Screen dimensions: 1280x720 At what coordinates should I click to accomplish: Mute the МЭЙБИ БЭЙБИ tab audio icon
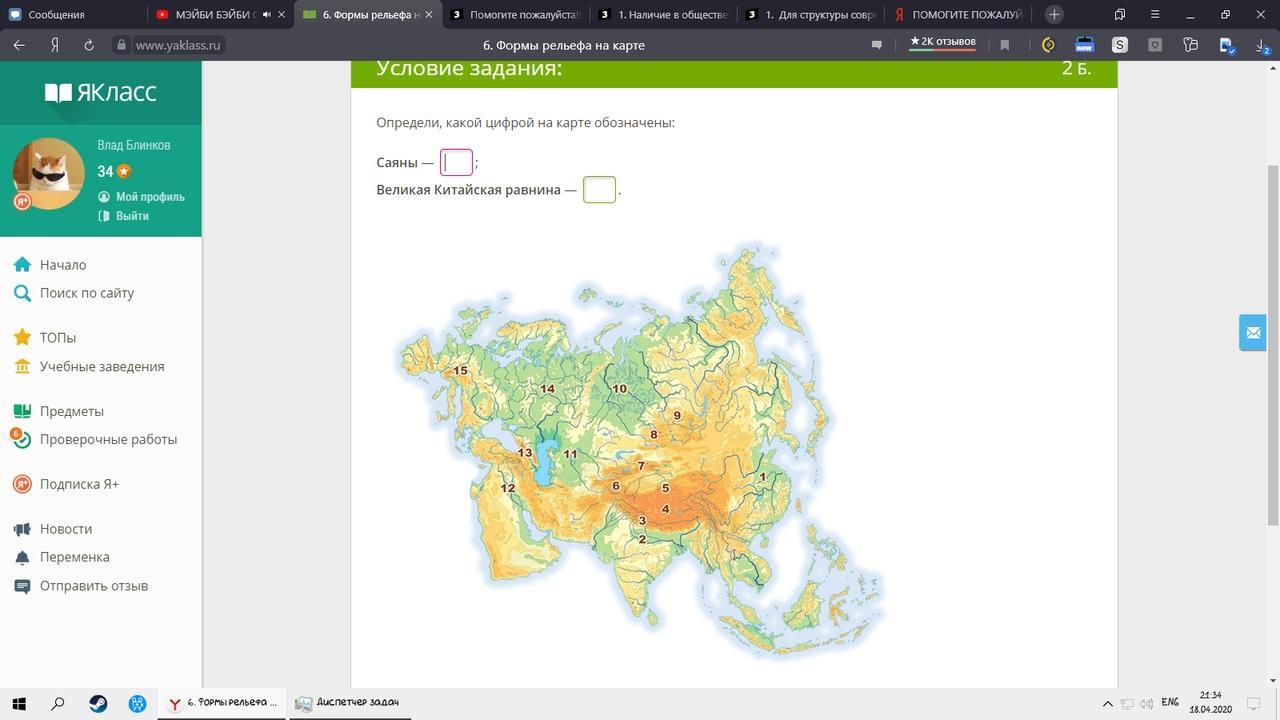266,15
